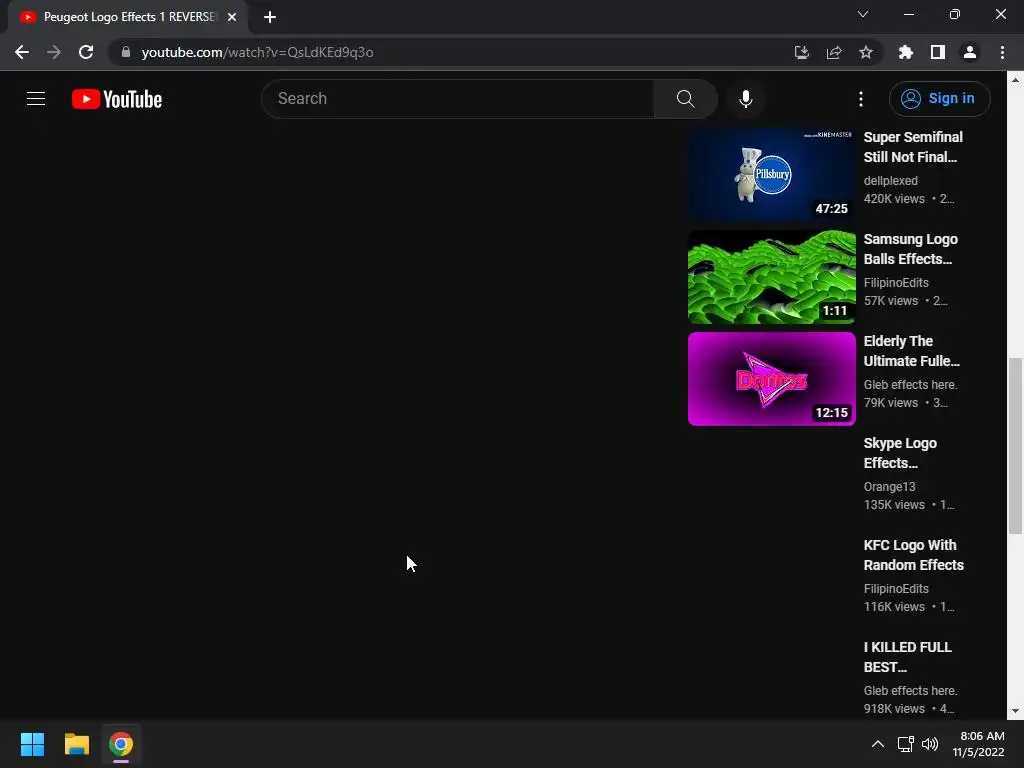Open Samsung Logo Balls Effects title
Image resolution: width=1024 pixels, height=768 pixels.
pyautogui.click(x=910, y=249)
